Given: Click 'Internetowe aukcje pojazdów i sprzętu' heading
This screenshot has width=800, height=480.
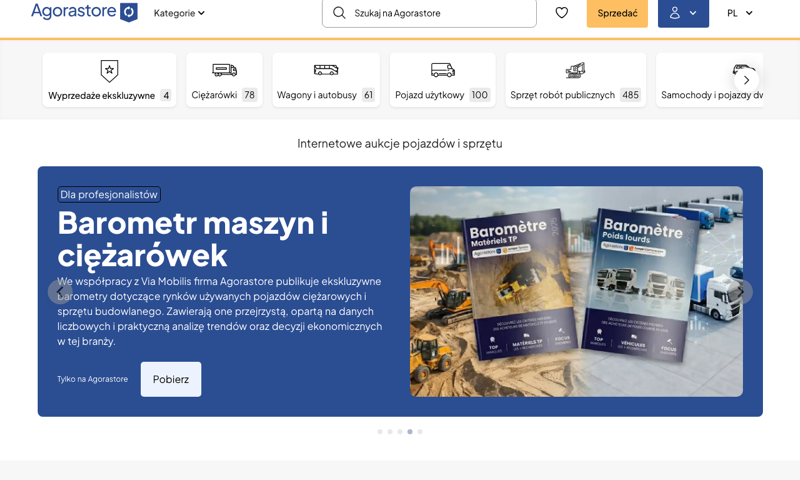Looking at the screenshot, I should (400, 144).
